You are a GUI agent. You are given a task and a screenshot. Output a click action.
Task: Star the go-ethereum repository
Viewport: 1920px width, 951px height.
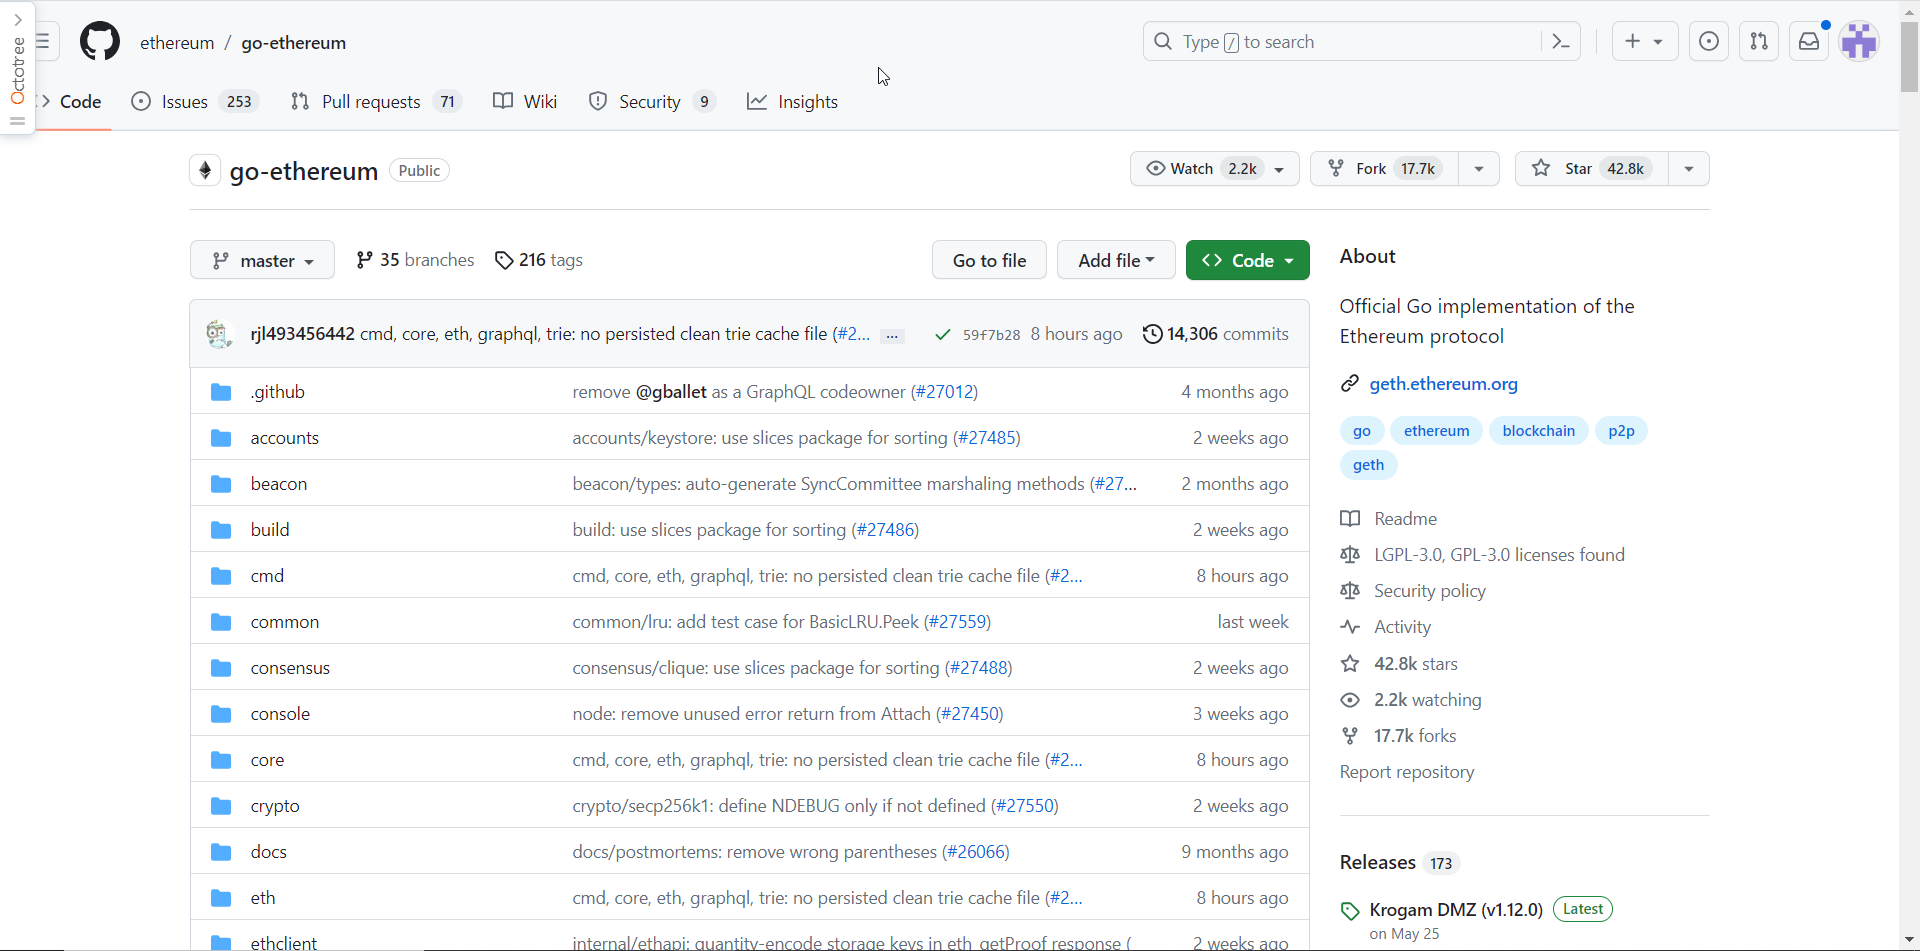[1591, 169]
